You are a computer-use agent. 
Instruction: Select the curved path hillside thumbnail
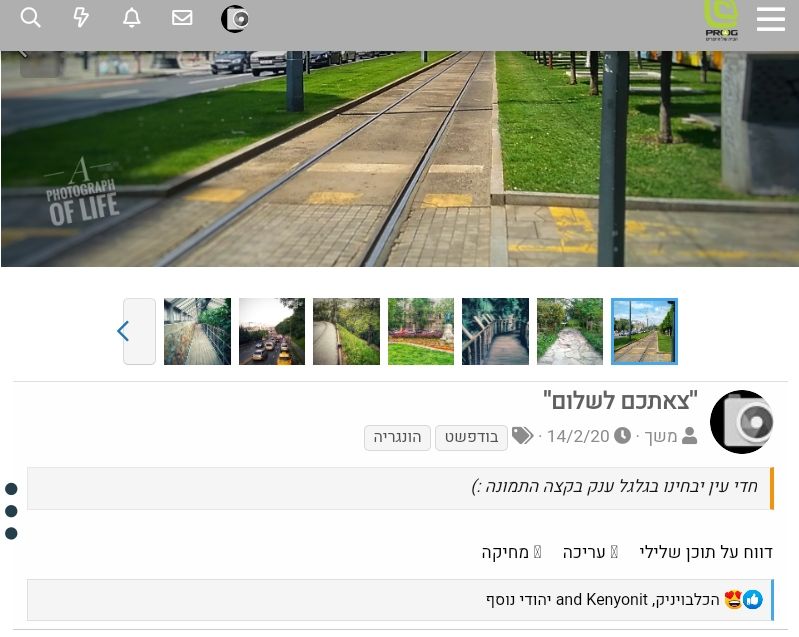[x=347, y=331]
